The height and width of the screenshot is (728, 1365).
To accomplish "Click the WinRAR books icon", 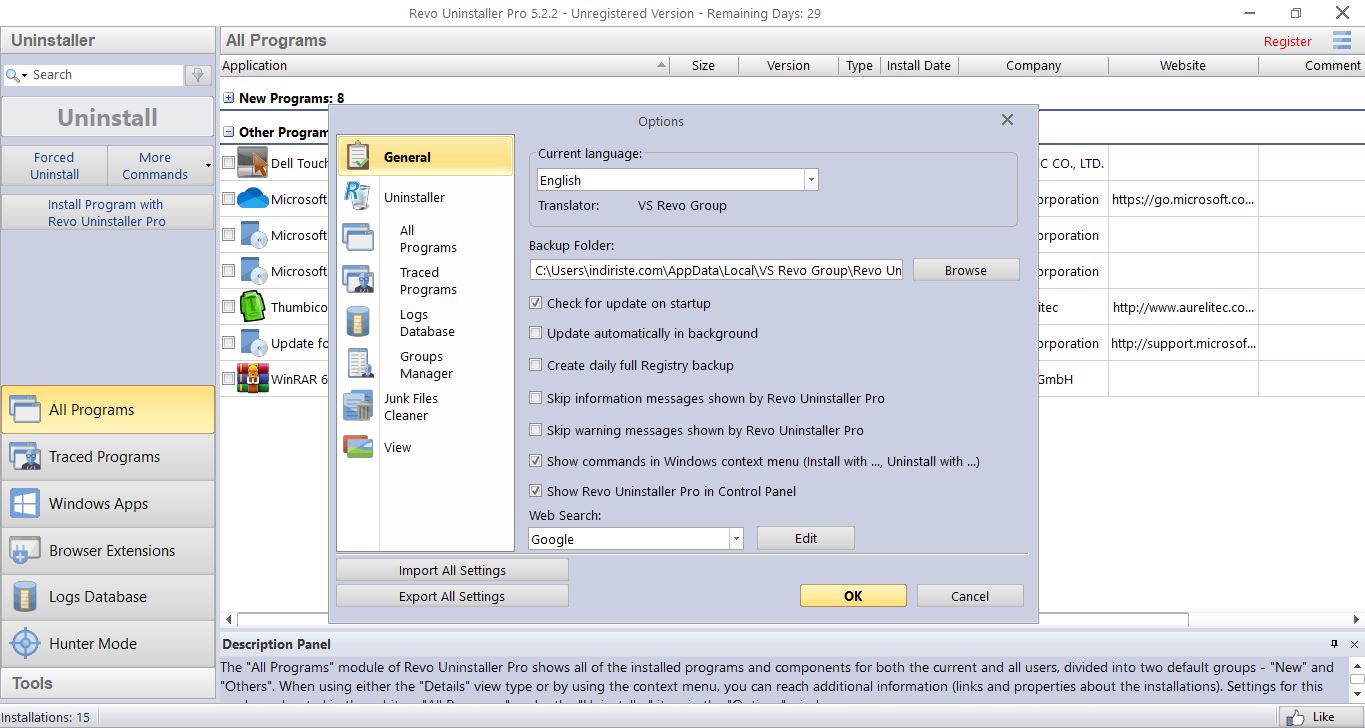I will [253, 379].
